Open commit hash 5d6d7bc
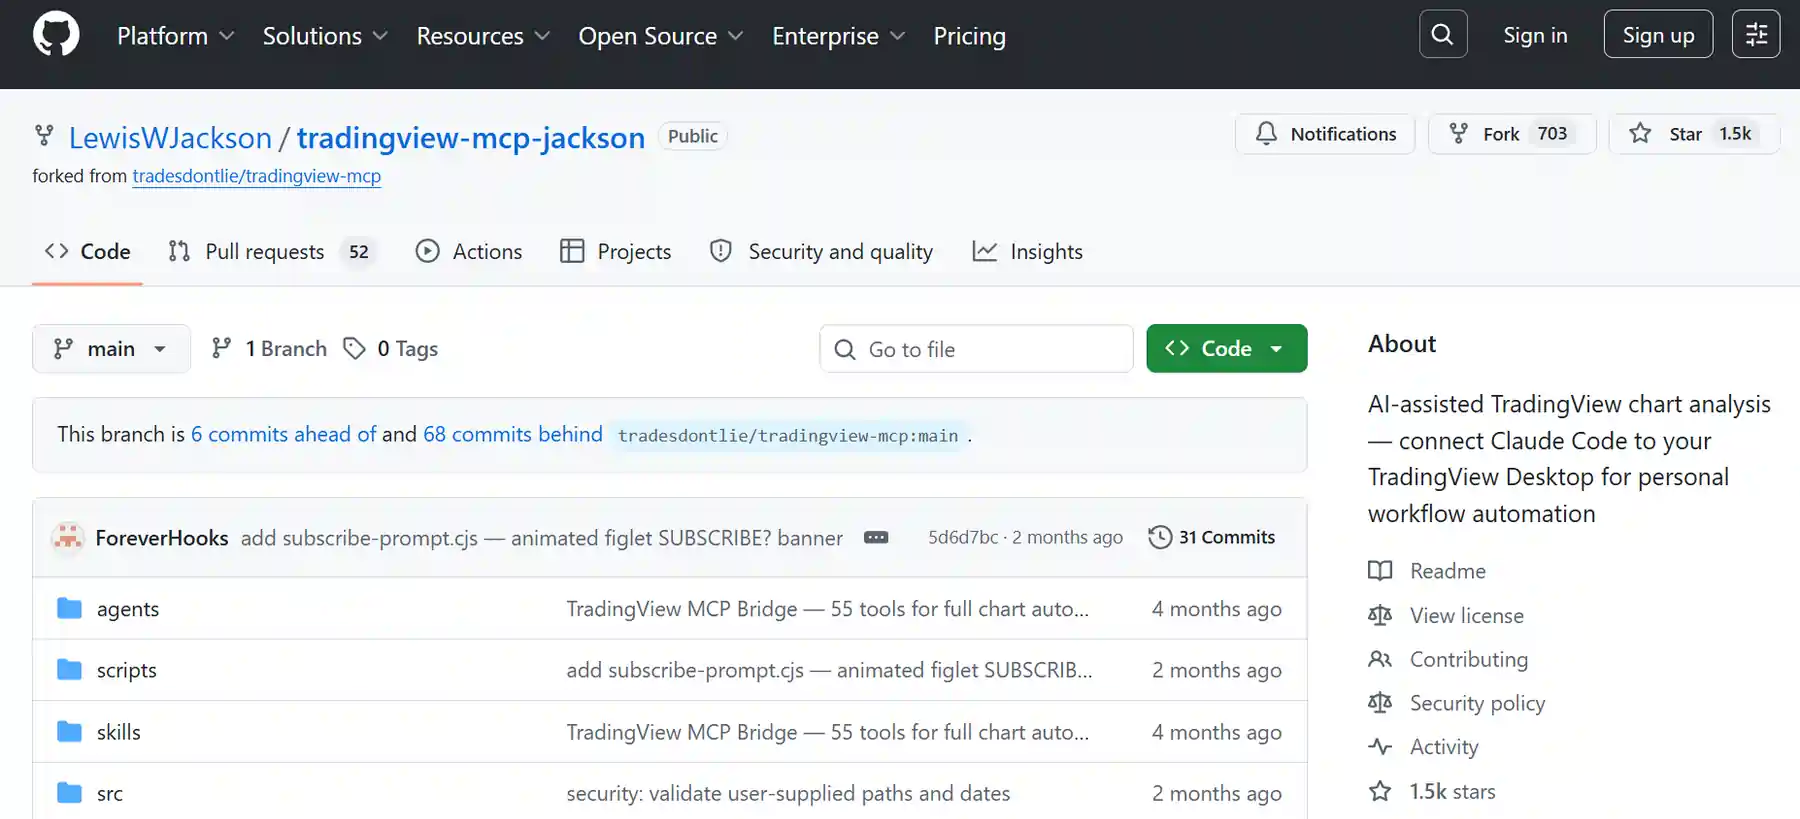 963,537
